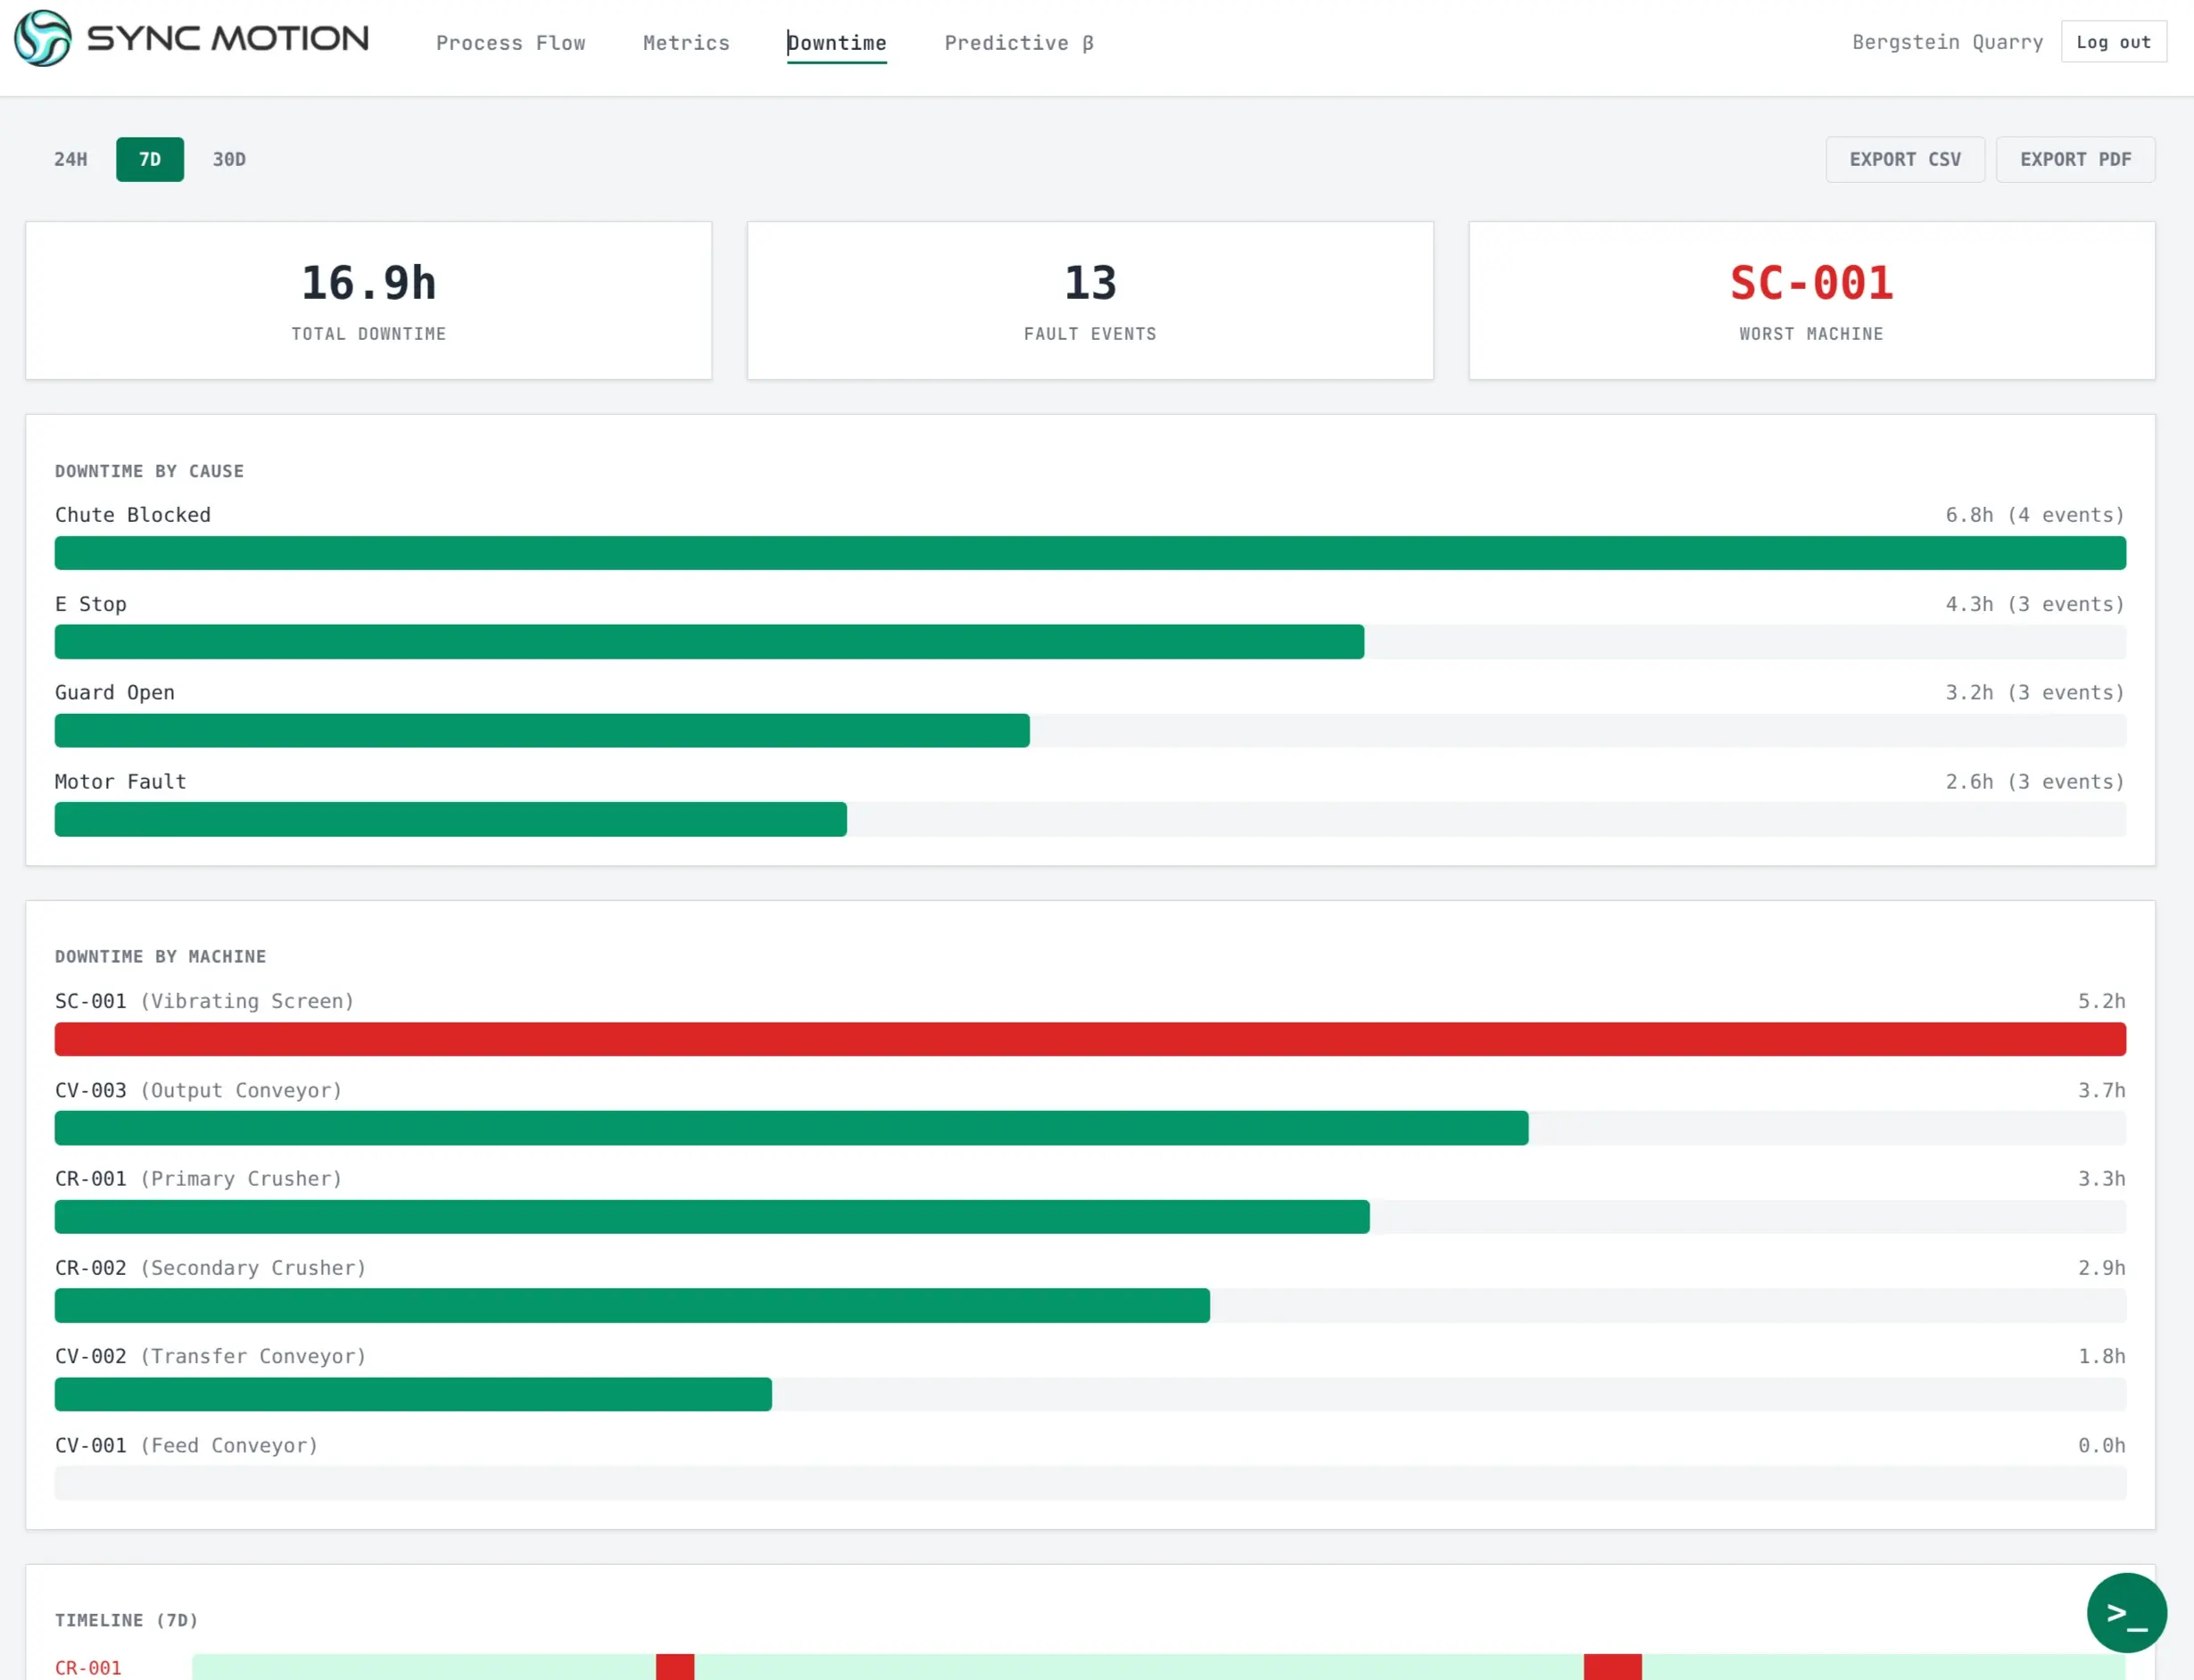The image size is (2194, 1680).
Task: Click the Sync Motion logo icon
Action: pos(42,38)
